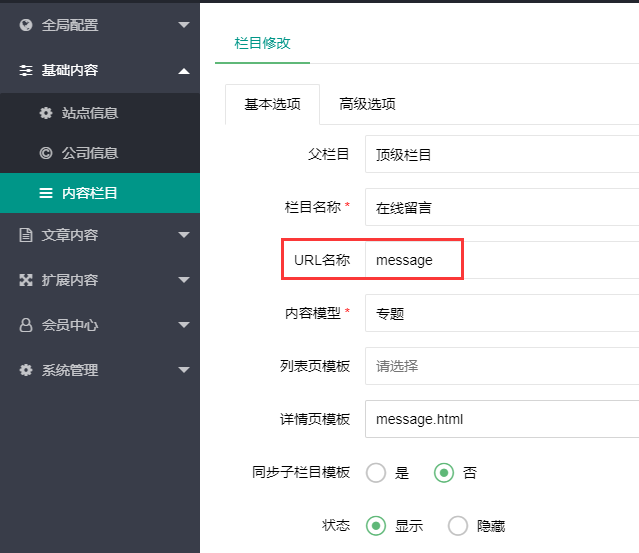
Task: Click the gear icon beside 系统管理
Action: point(26,370)
